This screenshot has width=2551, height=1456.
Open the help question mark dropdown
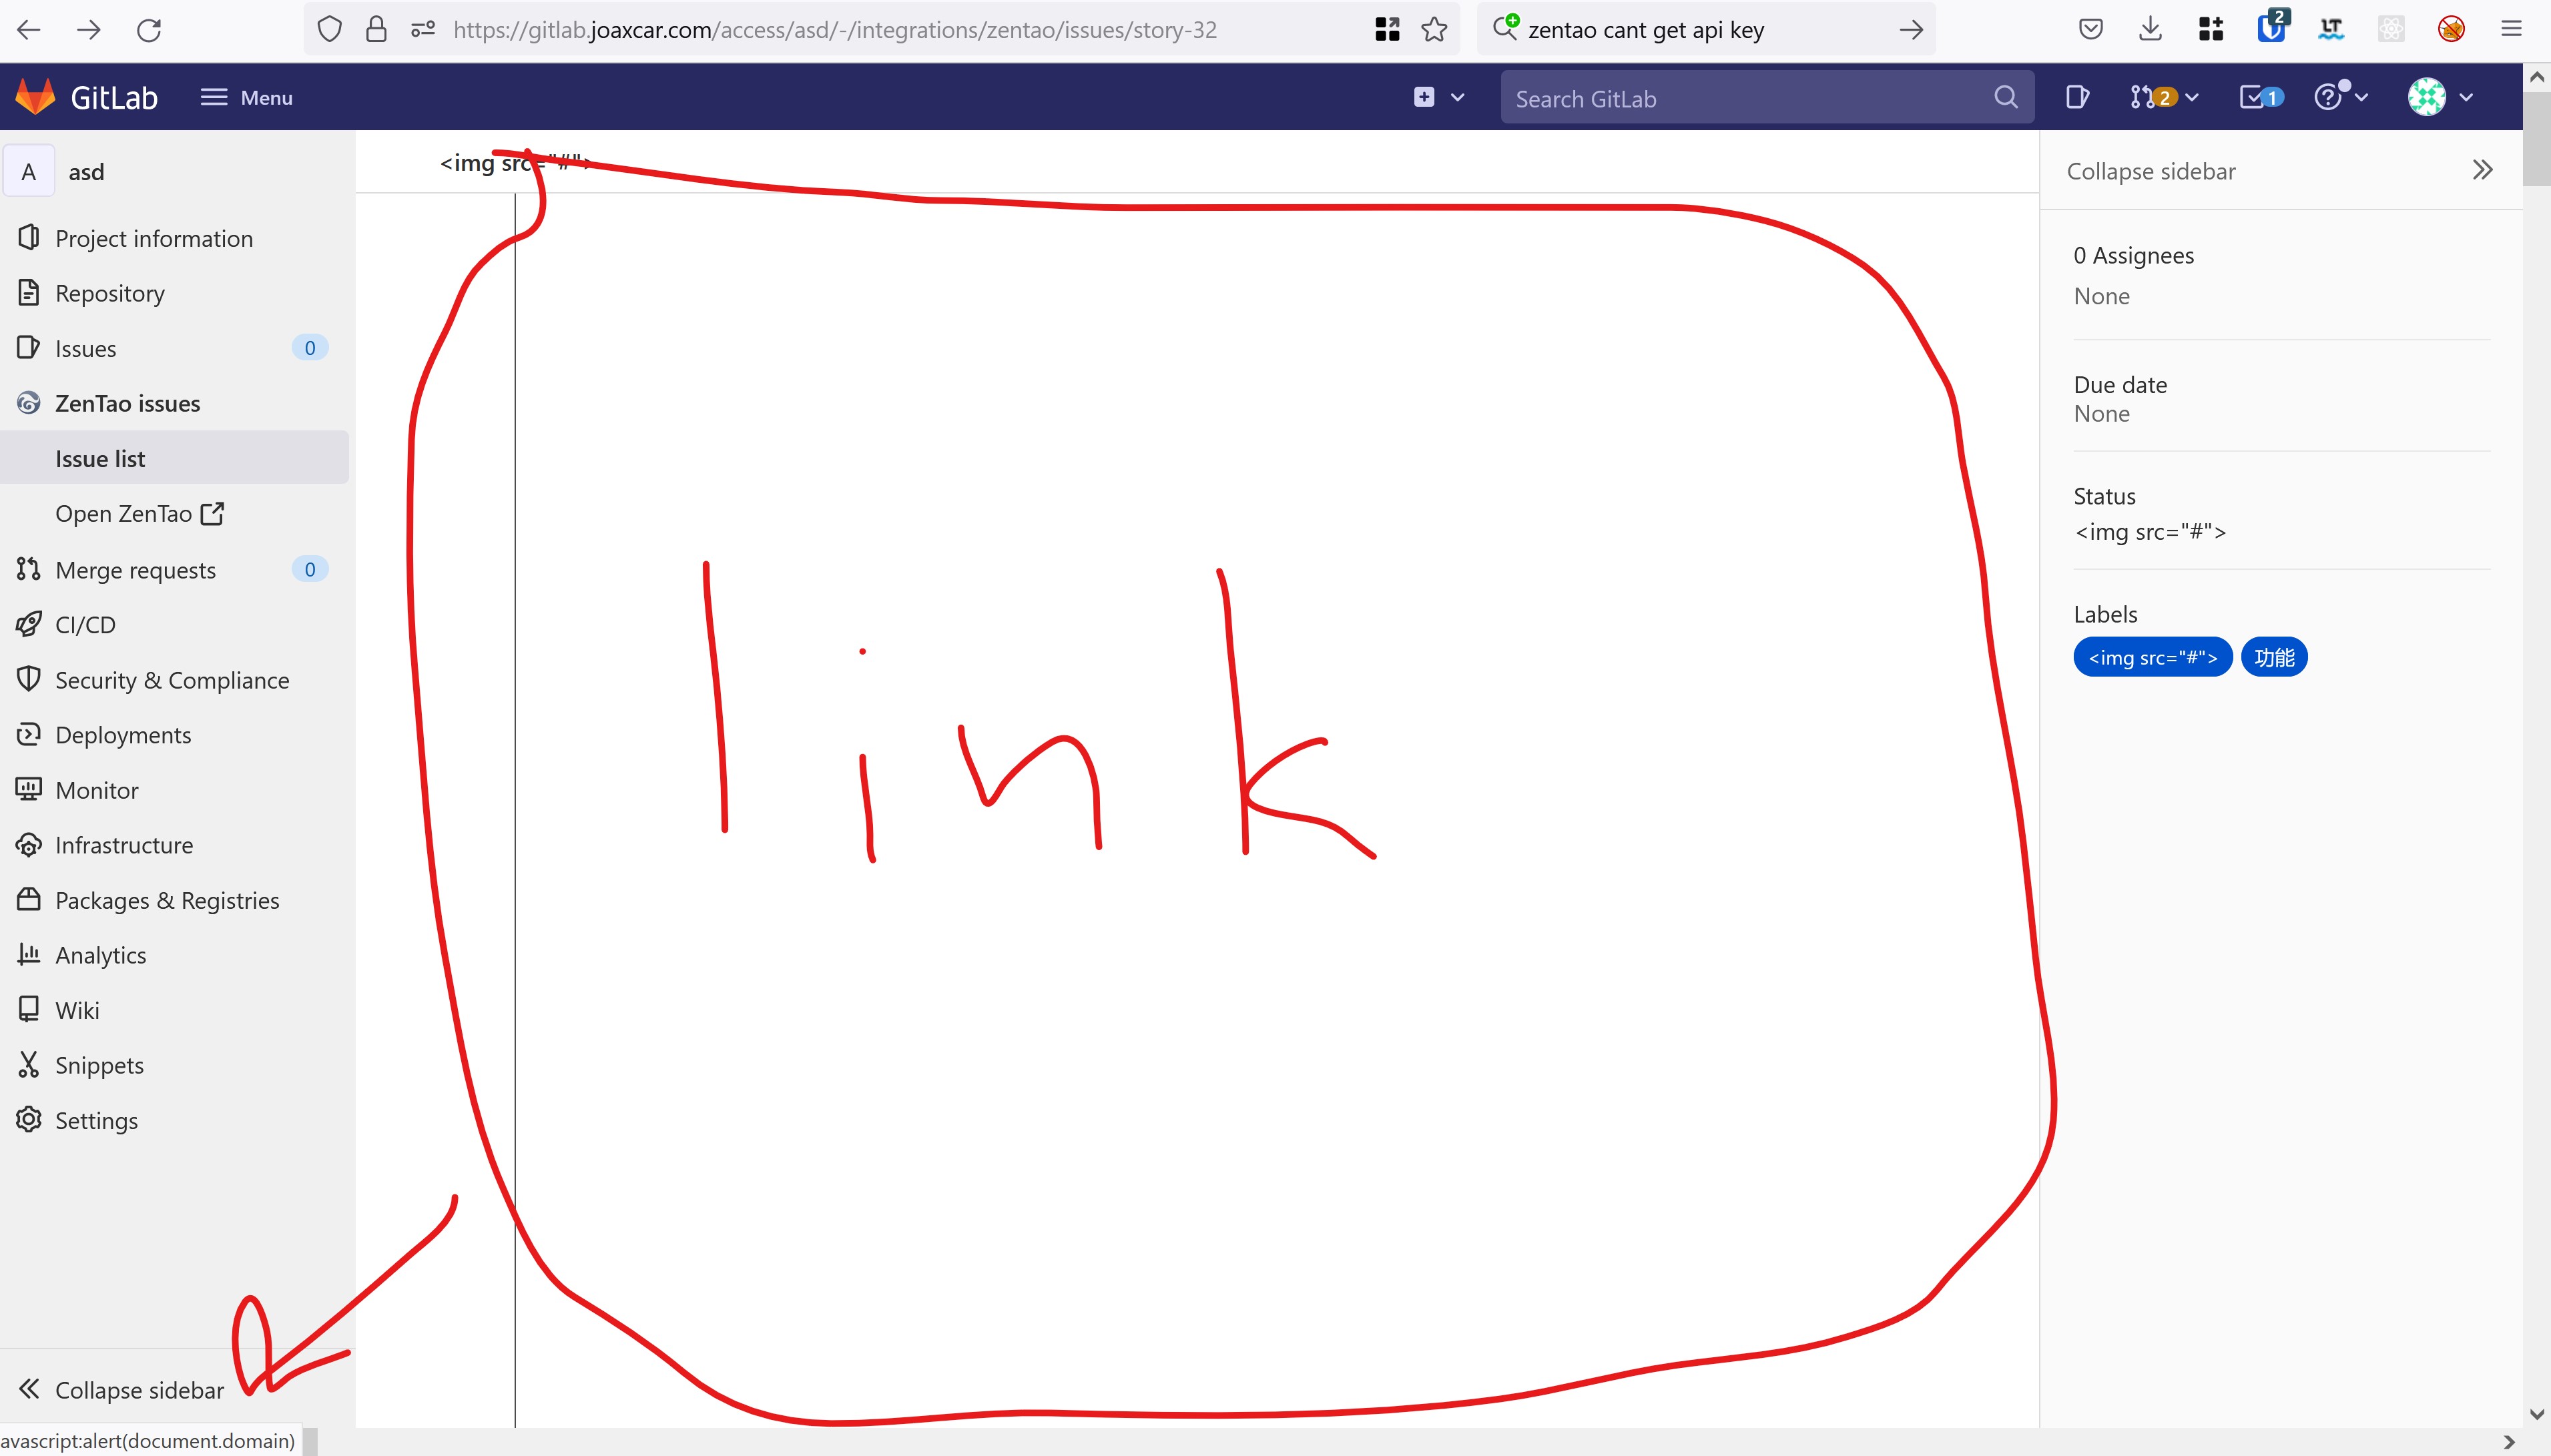[2339, 97]
